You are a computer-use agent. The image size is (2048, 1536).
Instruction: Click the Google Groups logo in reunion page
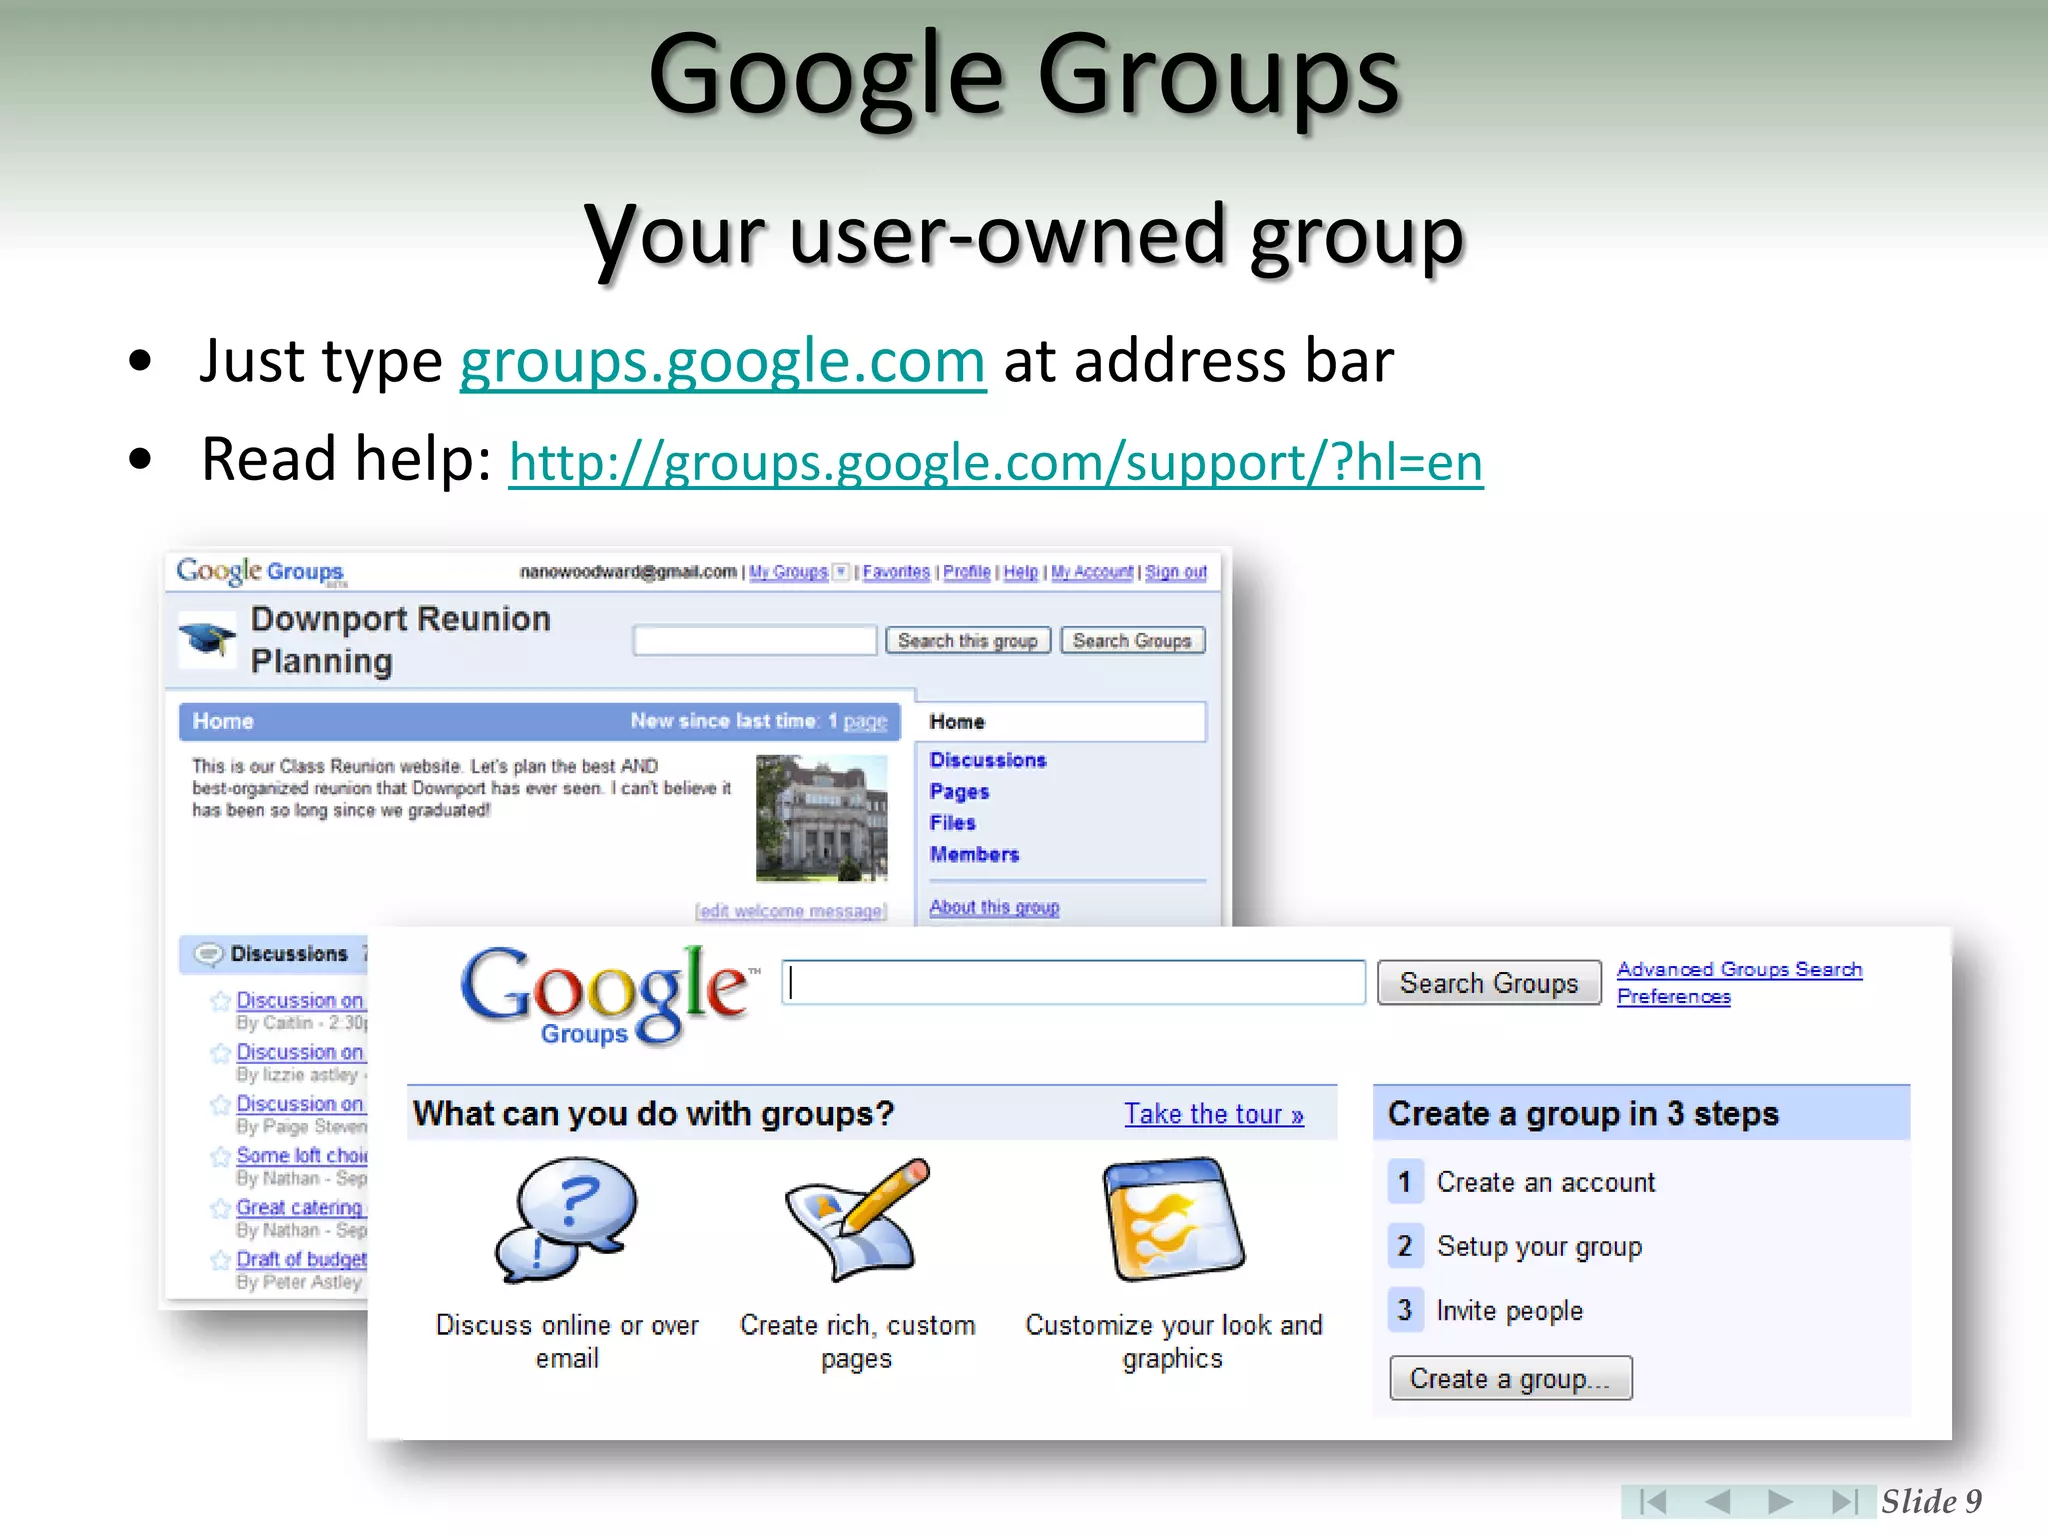[x=260, y=571]
